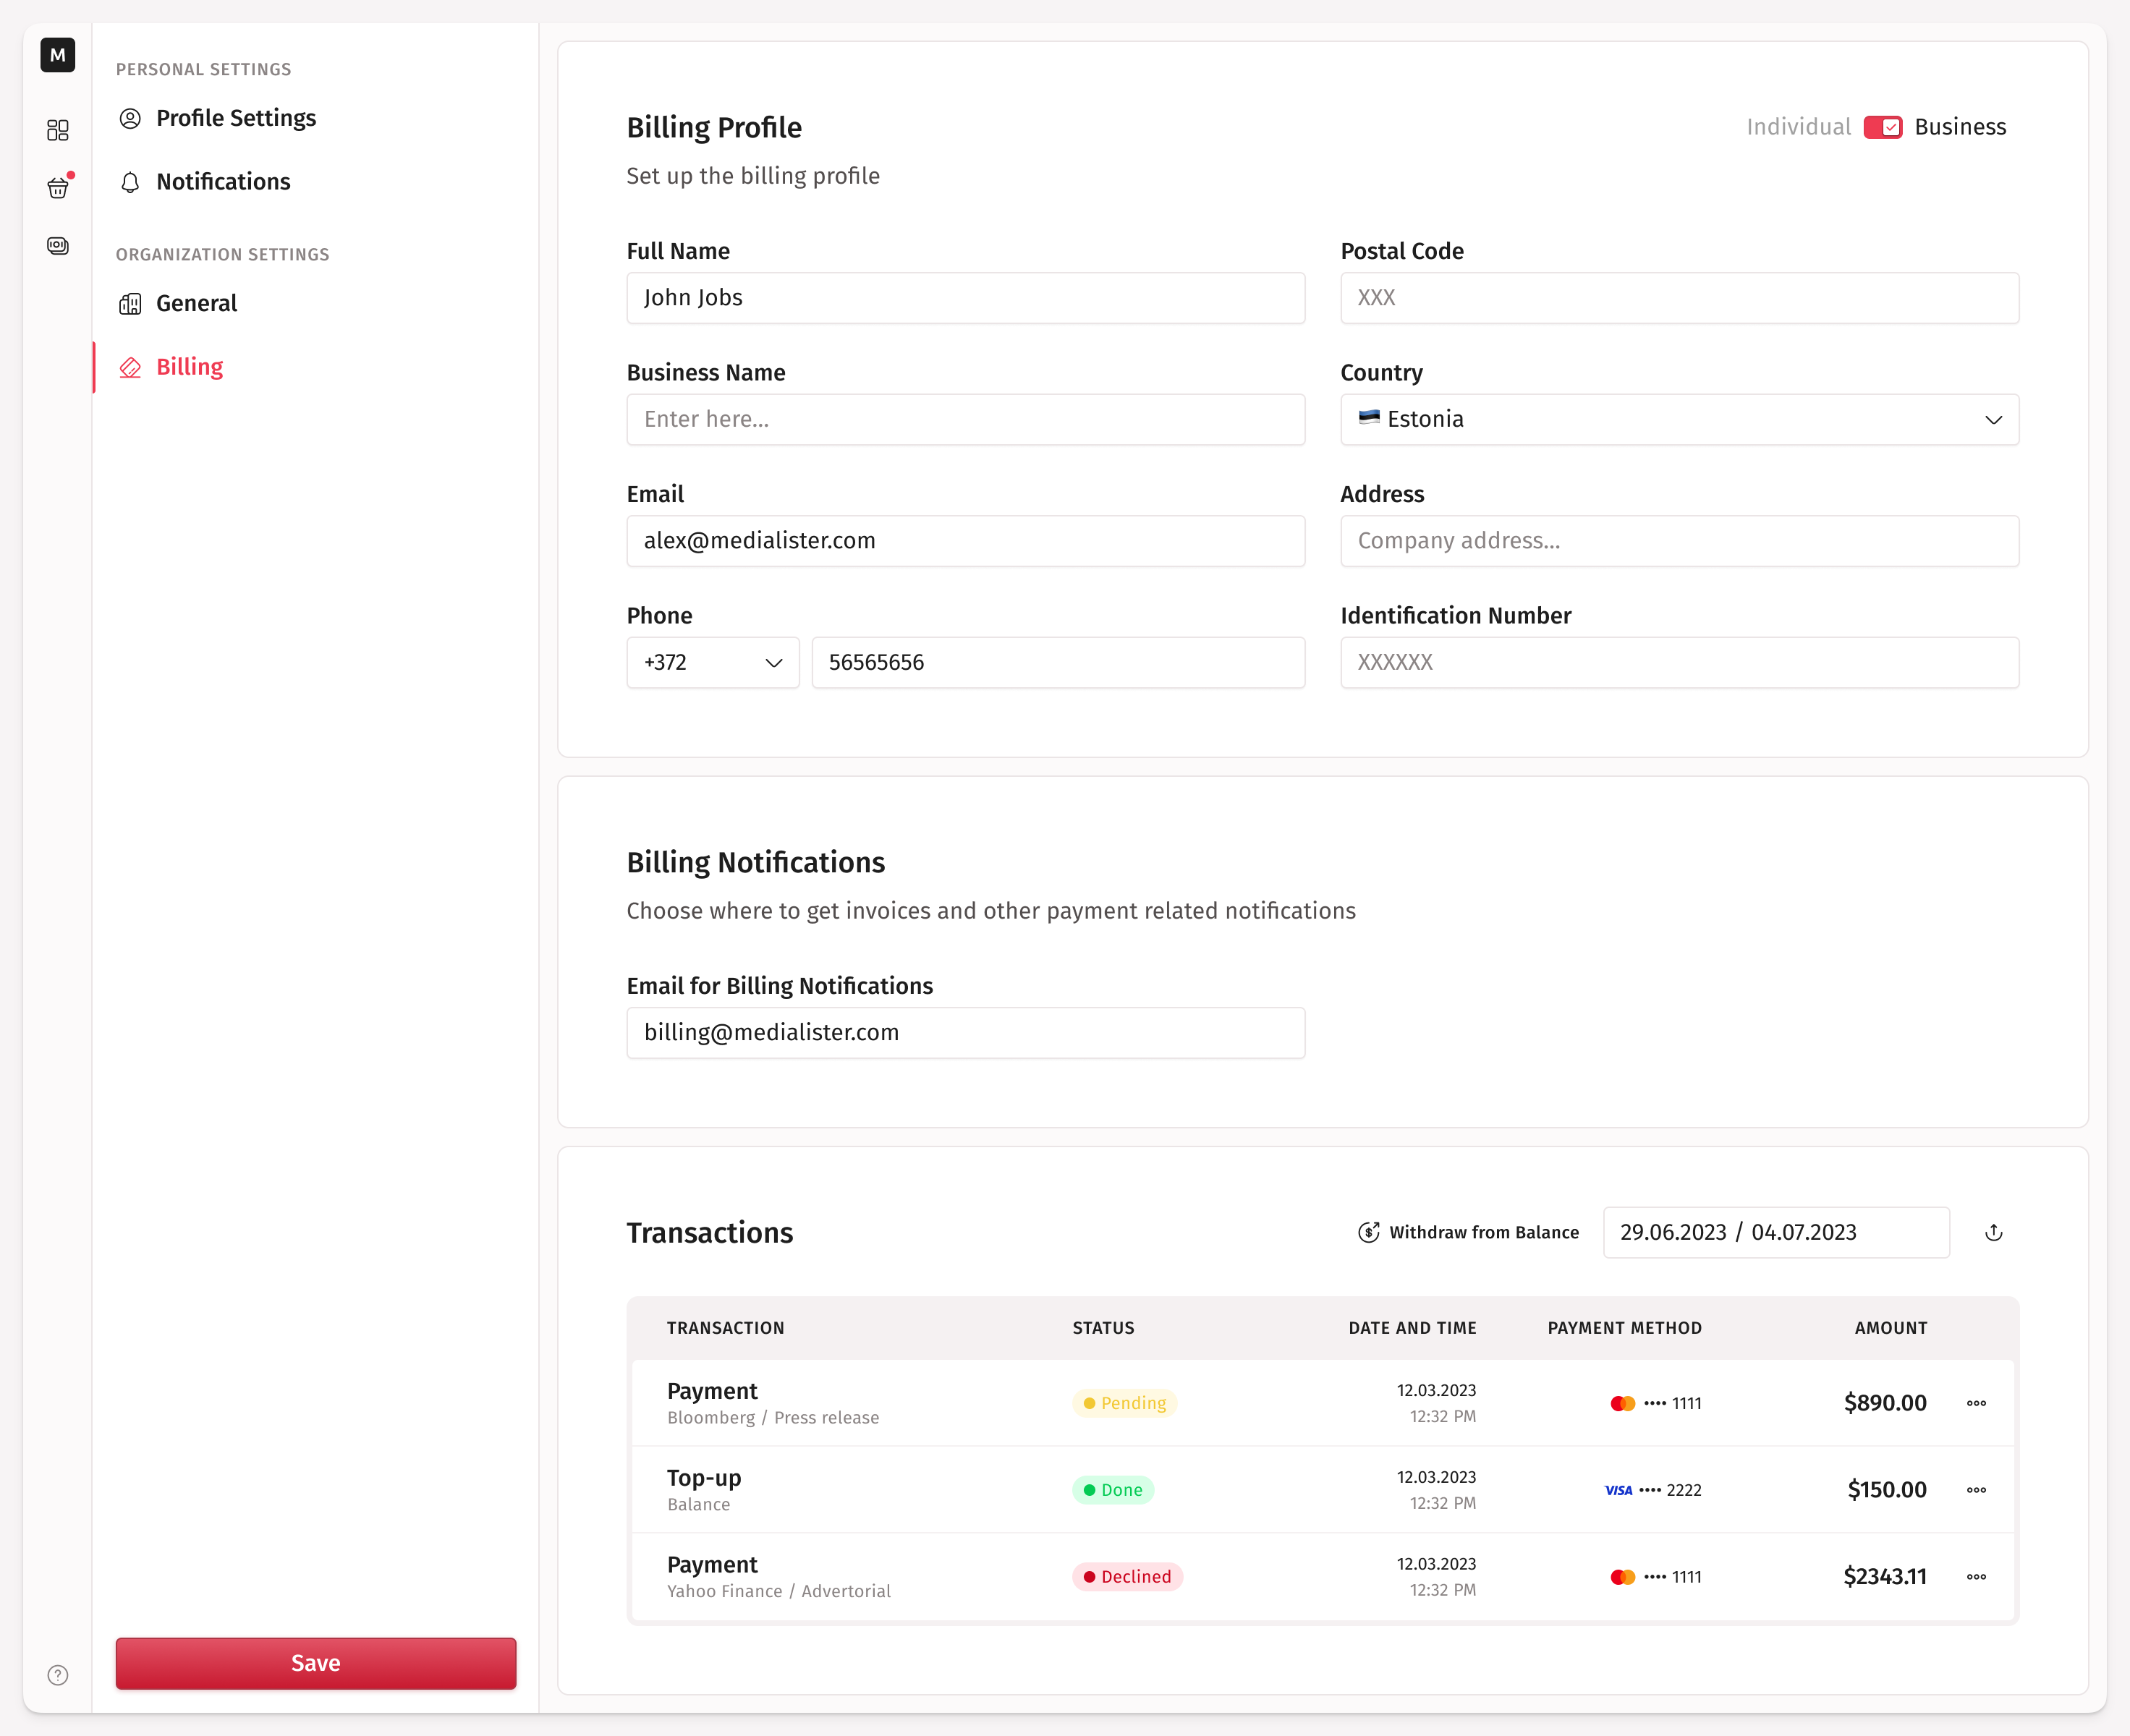The height and width of the screenshot is (1736, 2130).
Task: Open more options for $150.00 top-up
Action: click(x=1976, y=1490)
